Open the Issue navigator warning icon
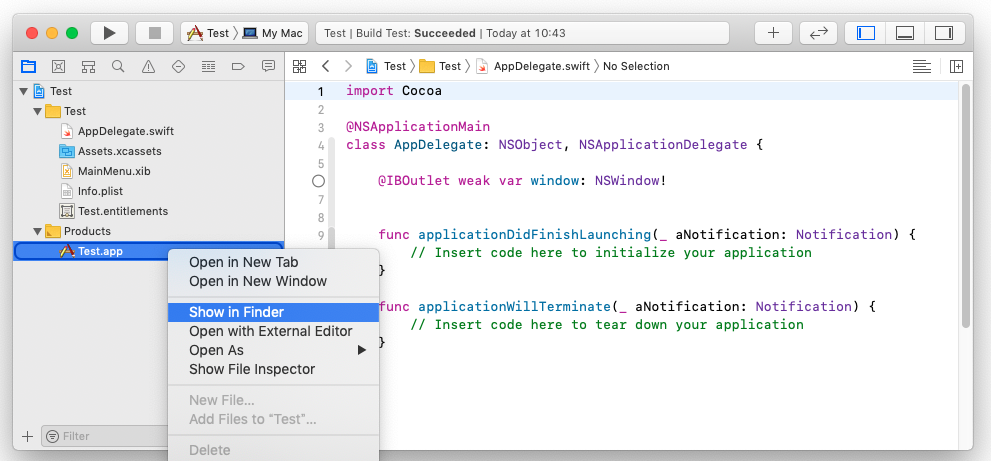The height and width of the screenshot is (461, 991). coord(148,66)
